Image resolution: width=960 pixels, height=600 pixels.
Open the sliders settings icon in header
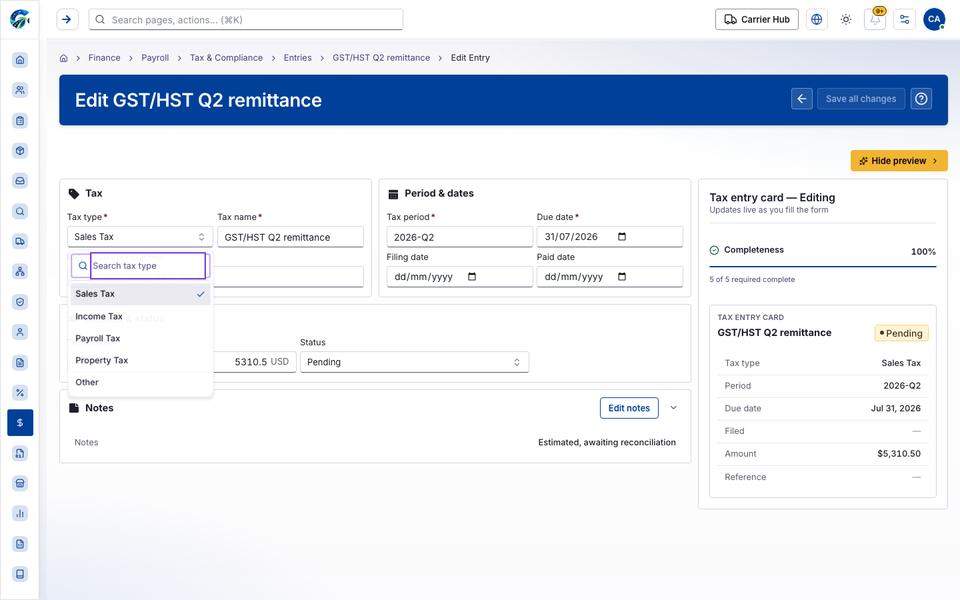coord(904,20)
